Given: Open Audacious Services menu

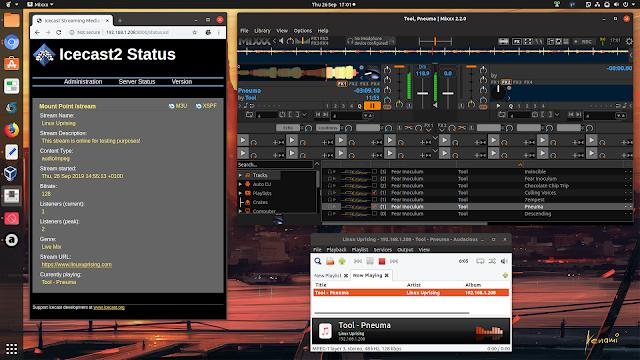Looking at the screenshot, I should (382, 249).
